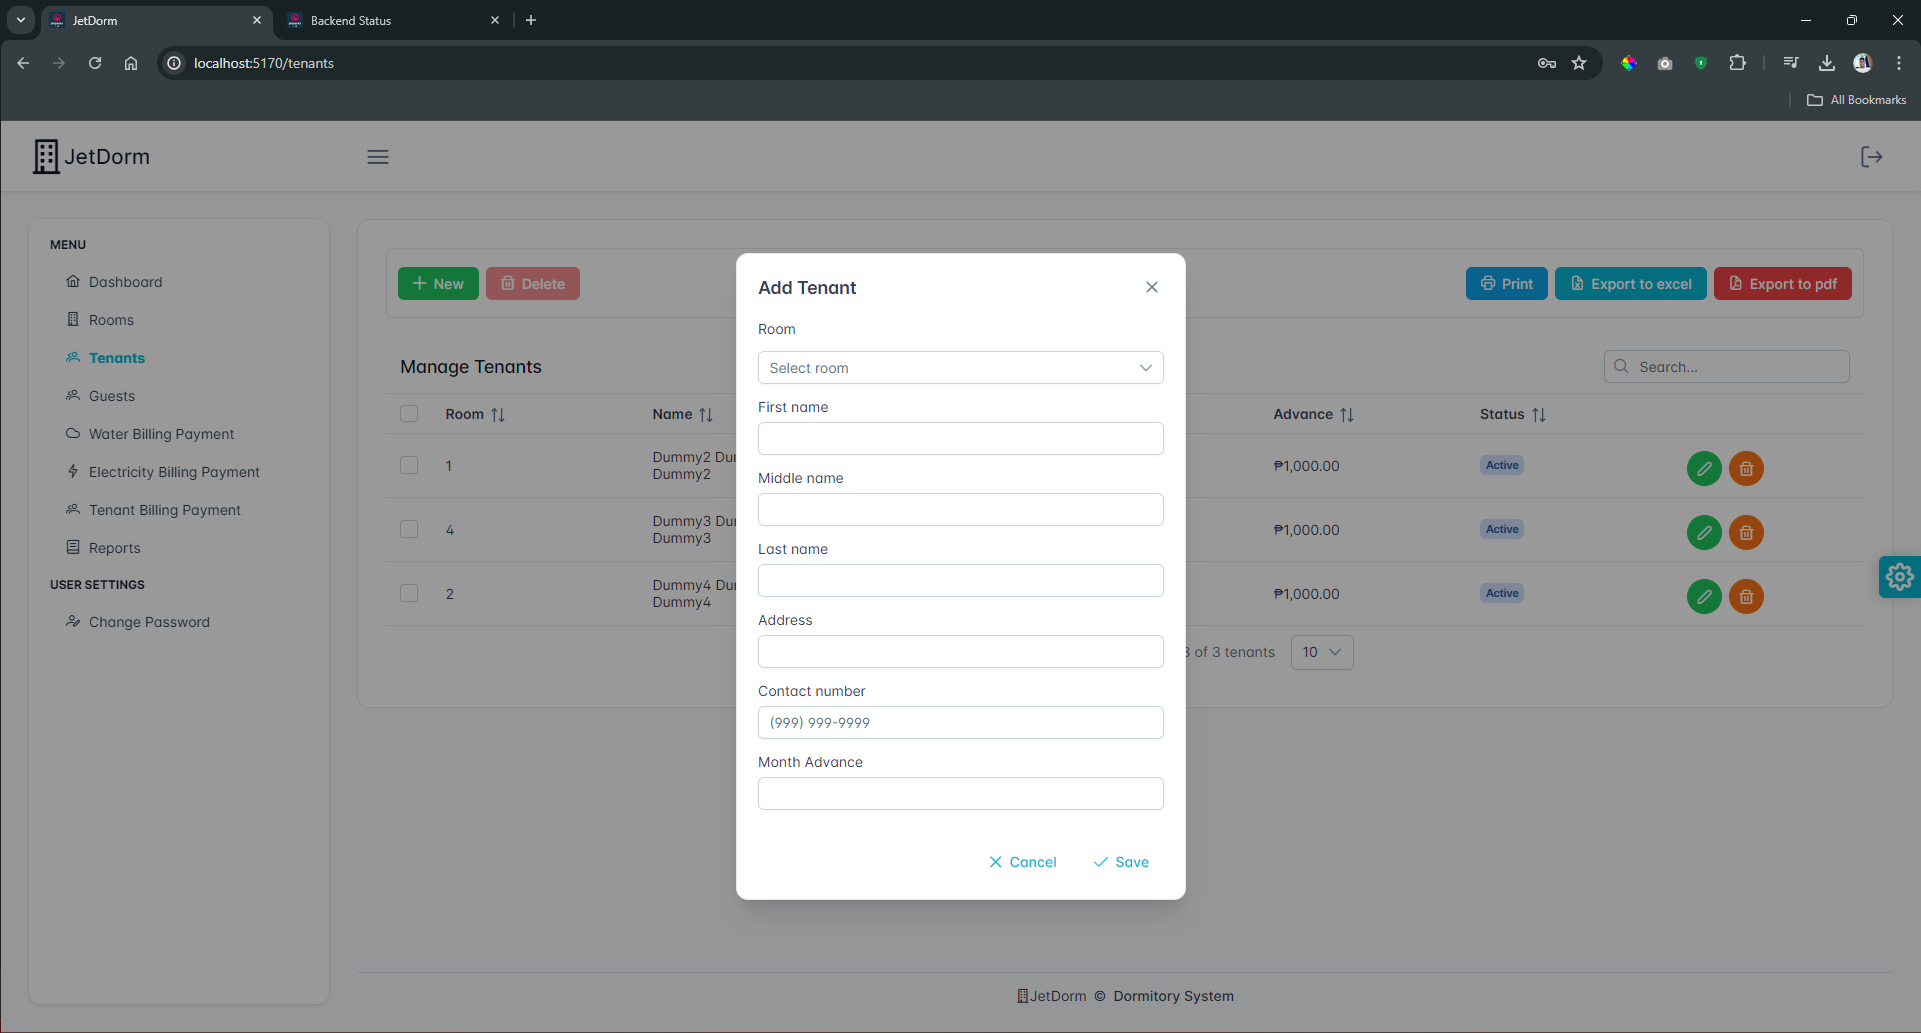Check the row for room 2
This screenshot has width=1921, height=1033.
pyautogui.click(x=409, y=593)
